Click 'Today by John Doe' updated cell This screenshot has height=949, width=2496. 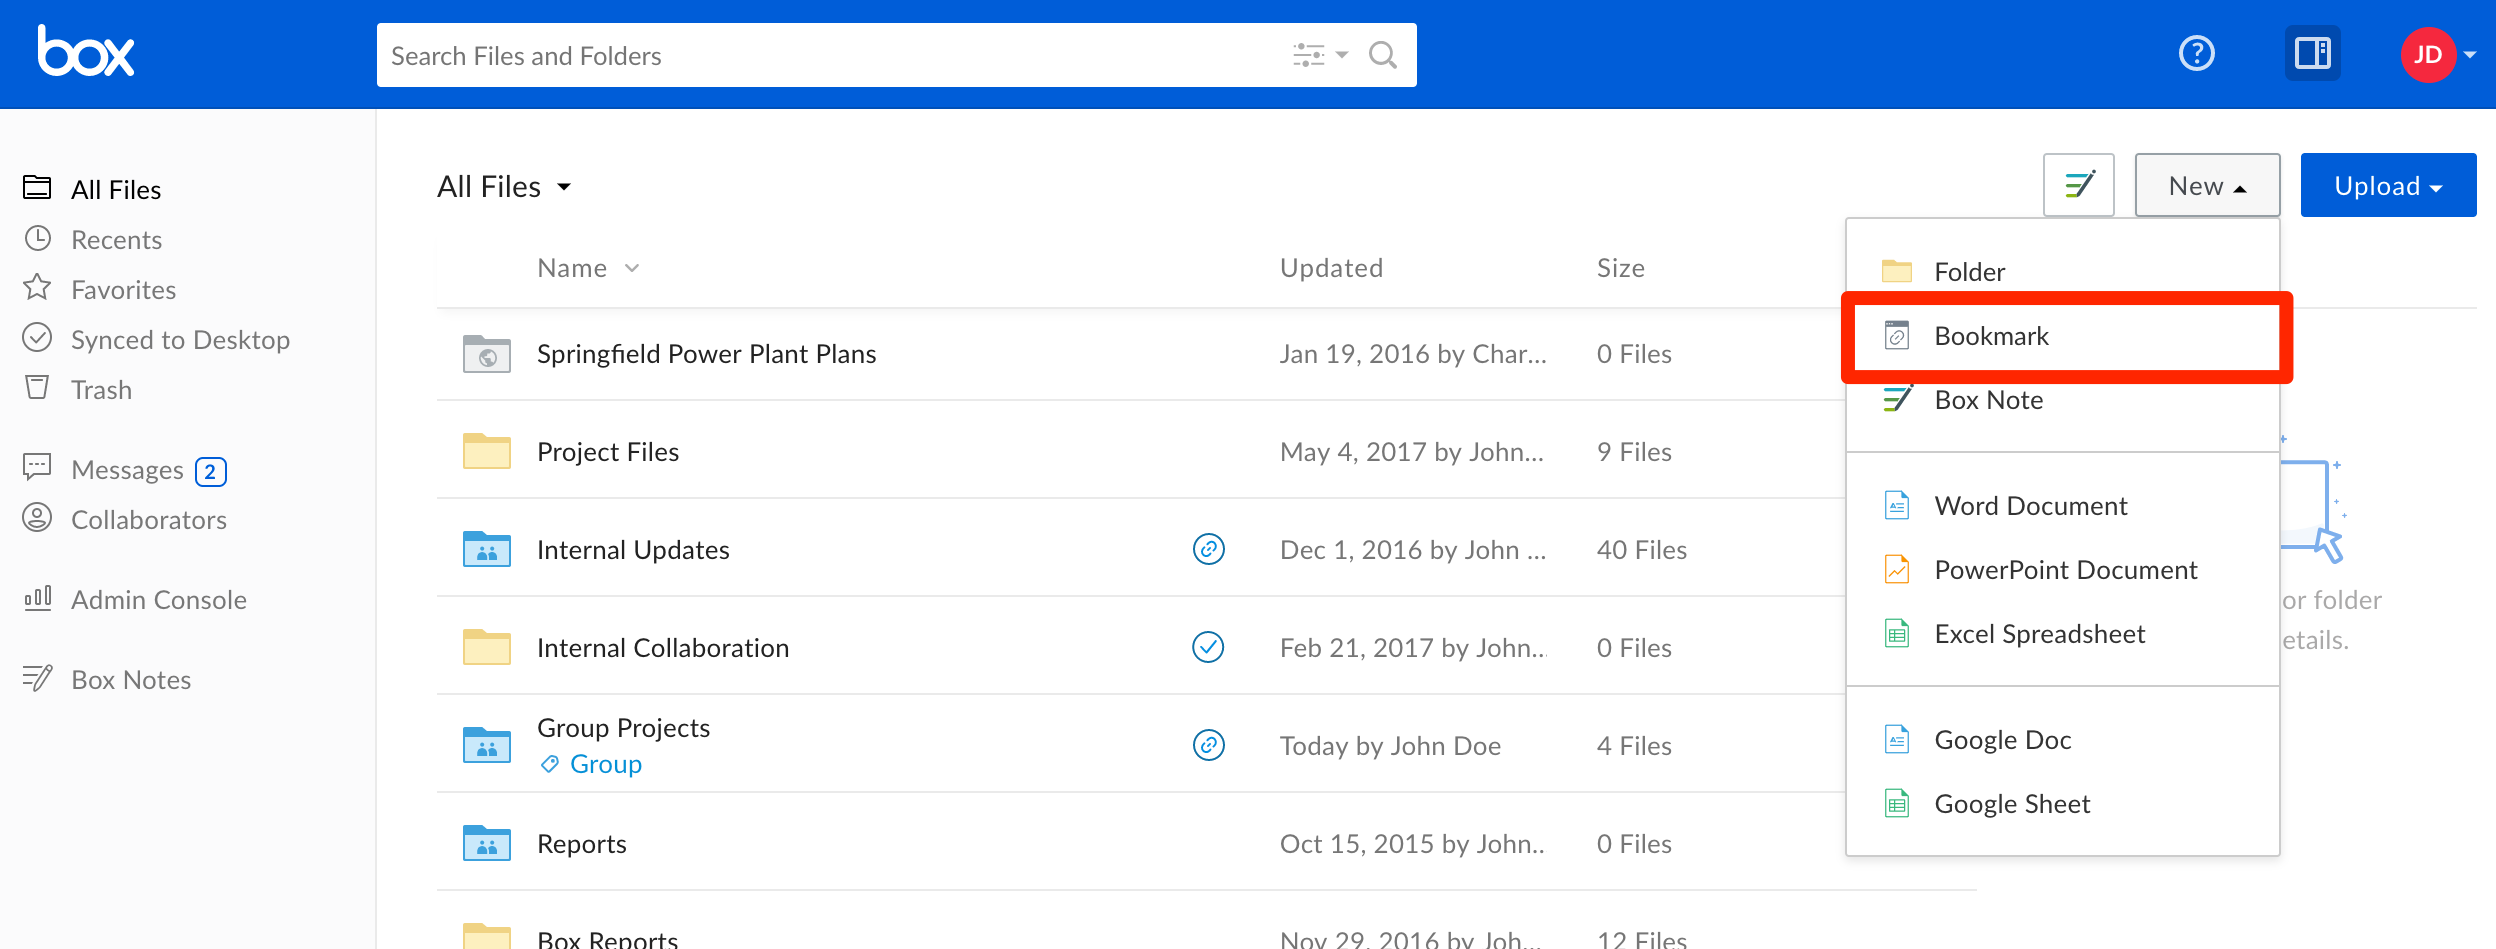tap(1390, 746)
